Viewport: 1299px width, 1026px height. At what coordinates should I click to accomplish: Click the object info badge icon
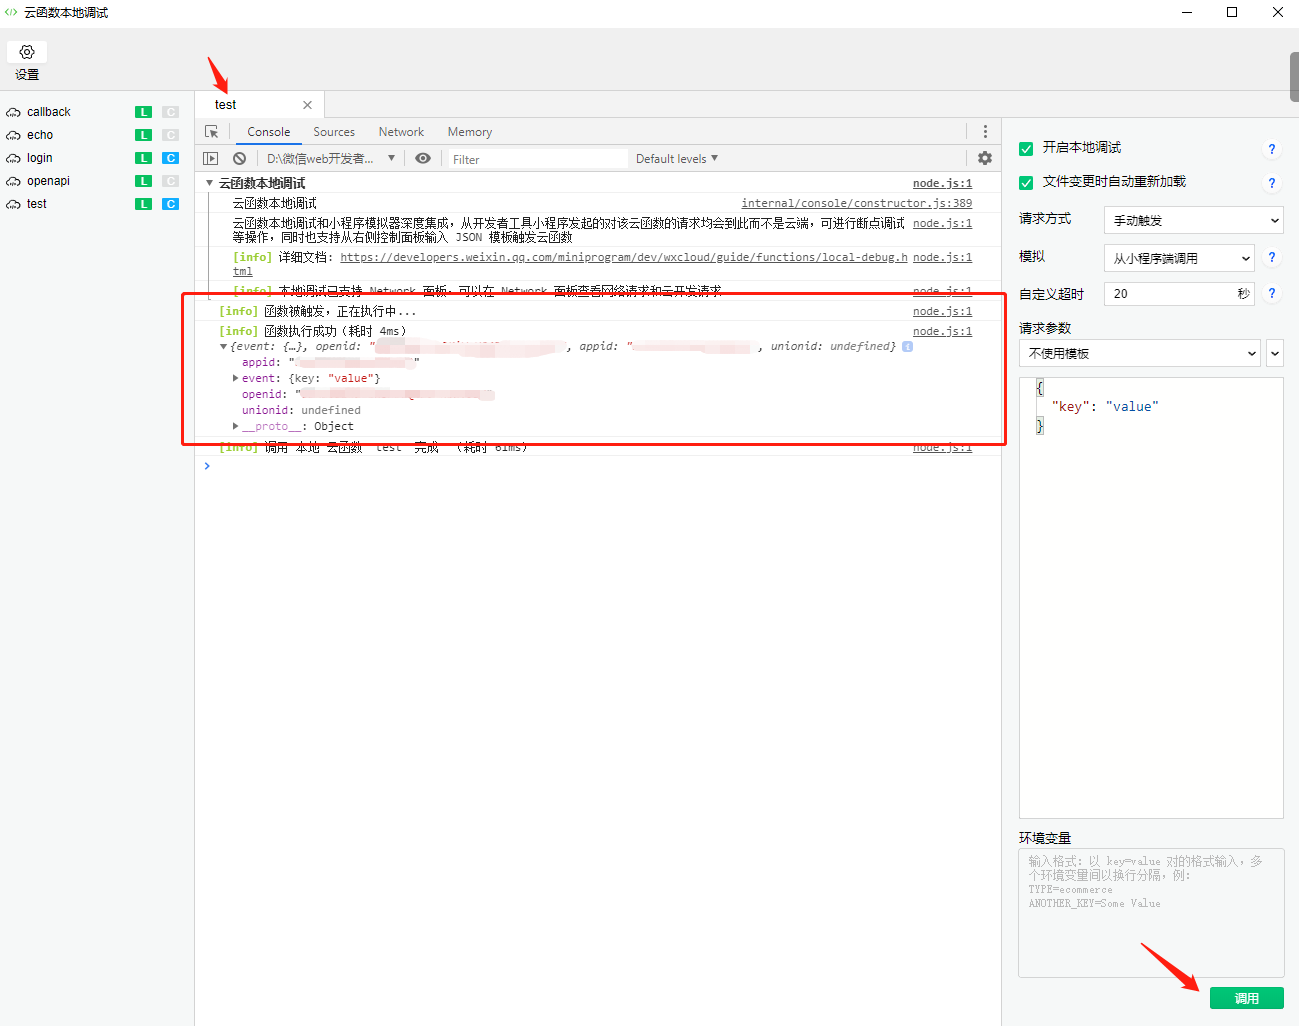(x=907, y=347)
